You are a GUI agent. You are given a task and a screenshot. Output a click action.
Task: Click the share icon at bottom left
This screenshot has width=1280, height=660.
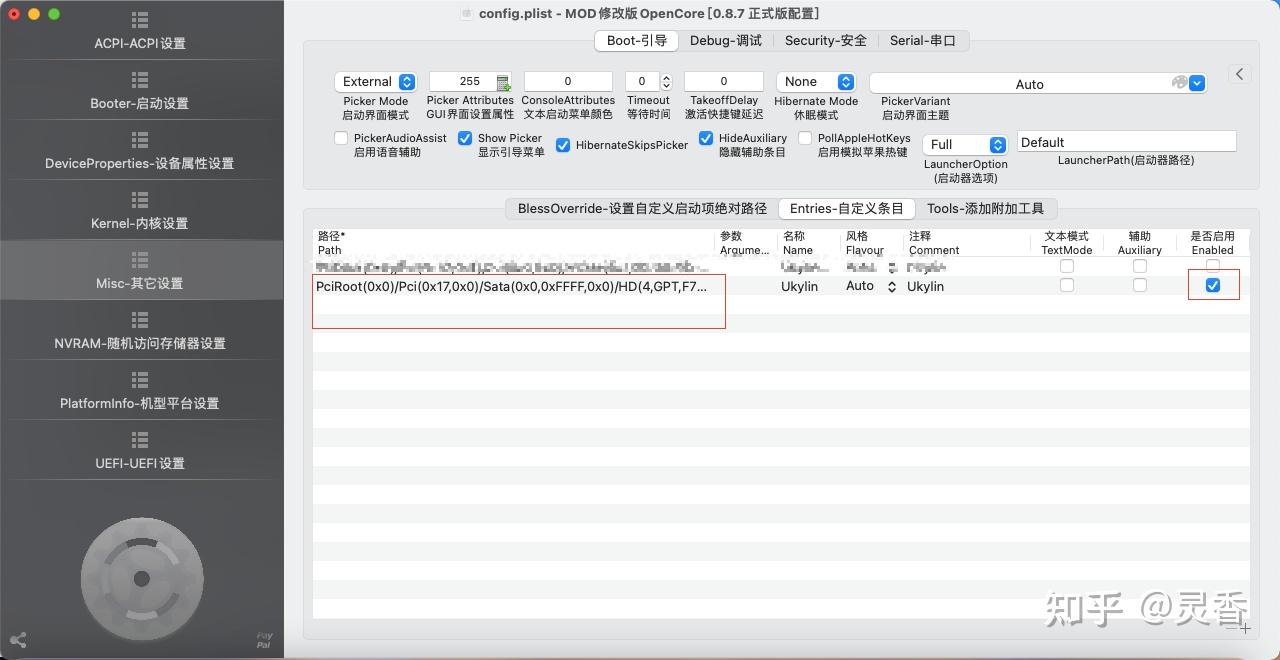18,640
